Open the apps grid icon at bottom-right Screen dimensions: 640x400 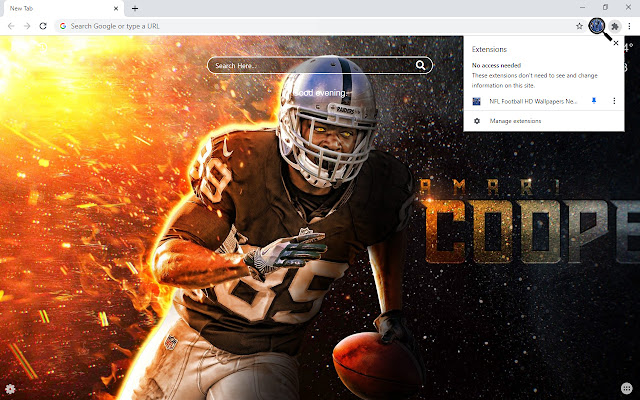coord(627,388)
